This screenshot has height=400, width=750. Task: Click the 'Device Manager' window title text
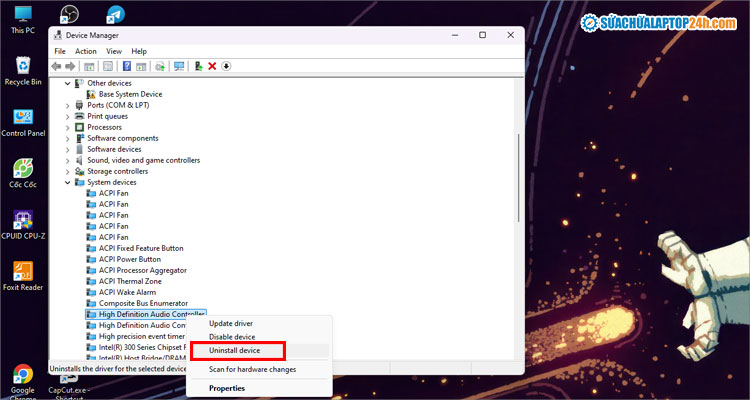92,35
